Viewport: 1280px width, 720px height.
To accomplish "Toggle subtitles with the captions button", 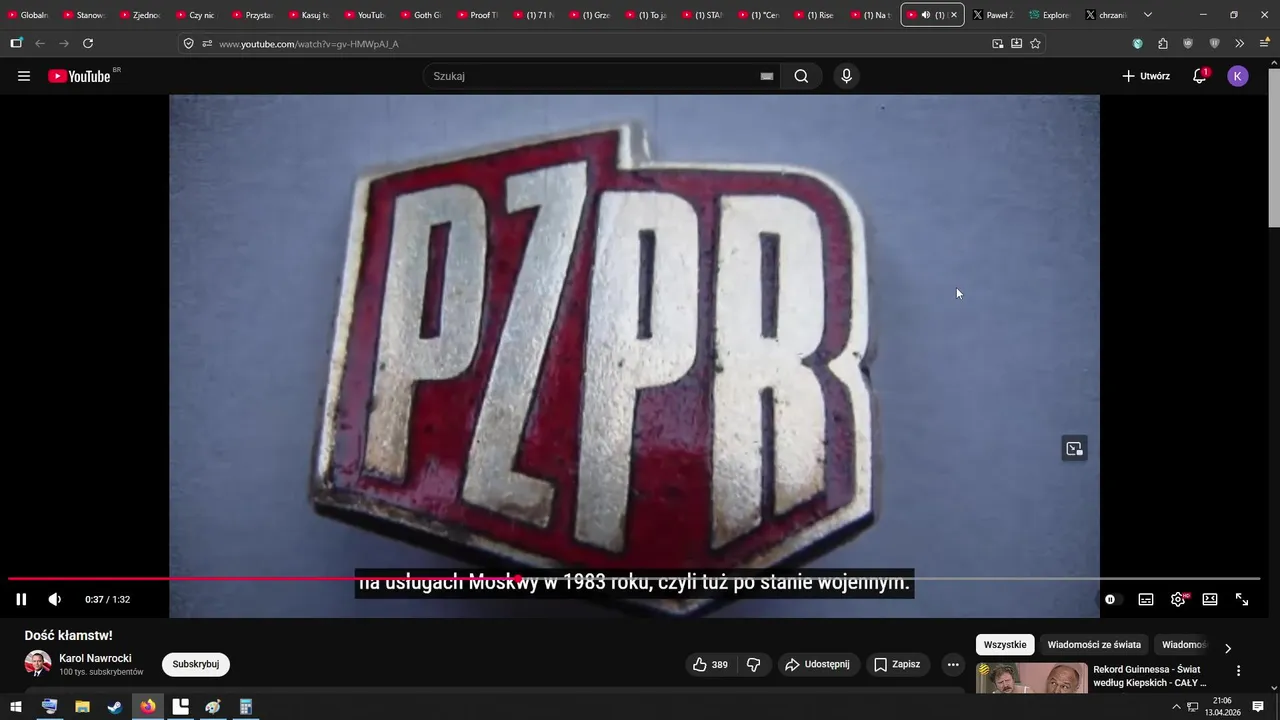I will pos(1146,599).
